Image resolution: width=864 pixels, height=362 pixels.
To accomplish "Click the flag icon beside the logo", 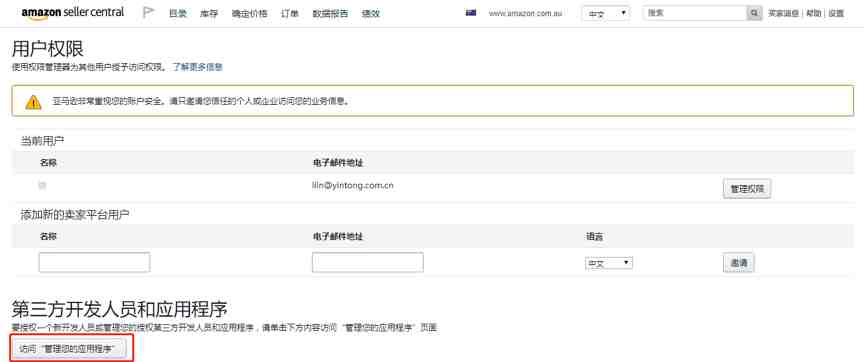I will (148, 13).
